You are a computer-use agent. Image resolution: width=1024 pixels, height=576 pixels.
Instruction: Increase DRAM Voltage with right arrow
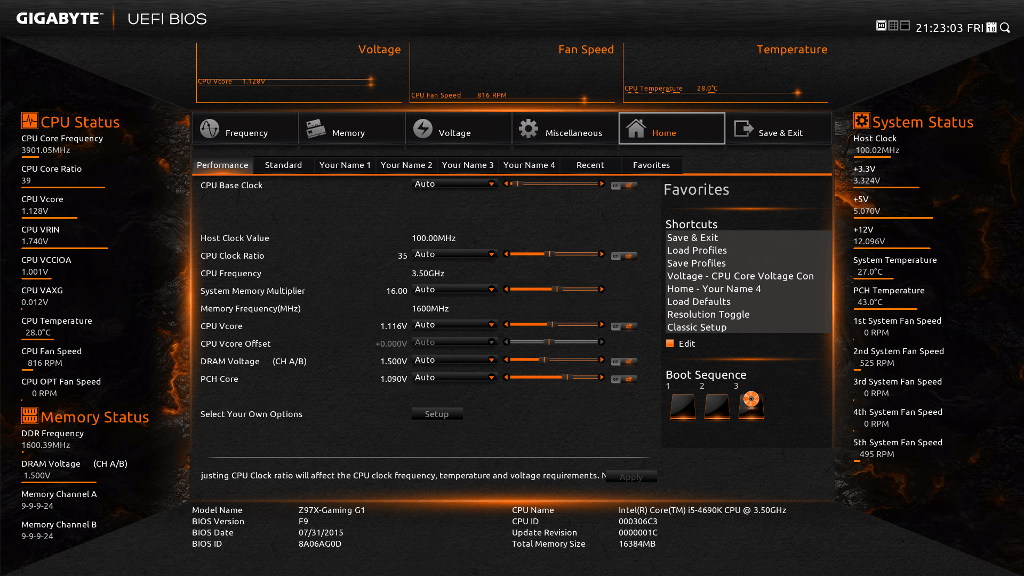[x=601, y=360]
